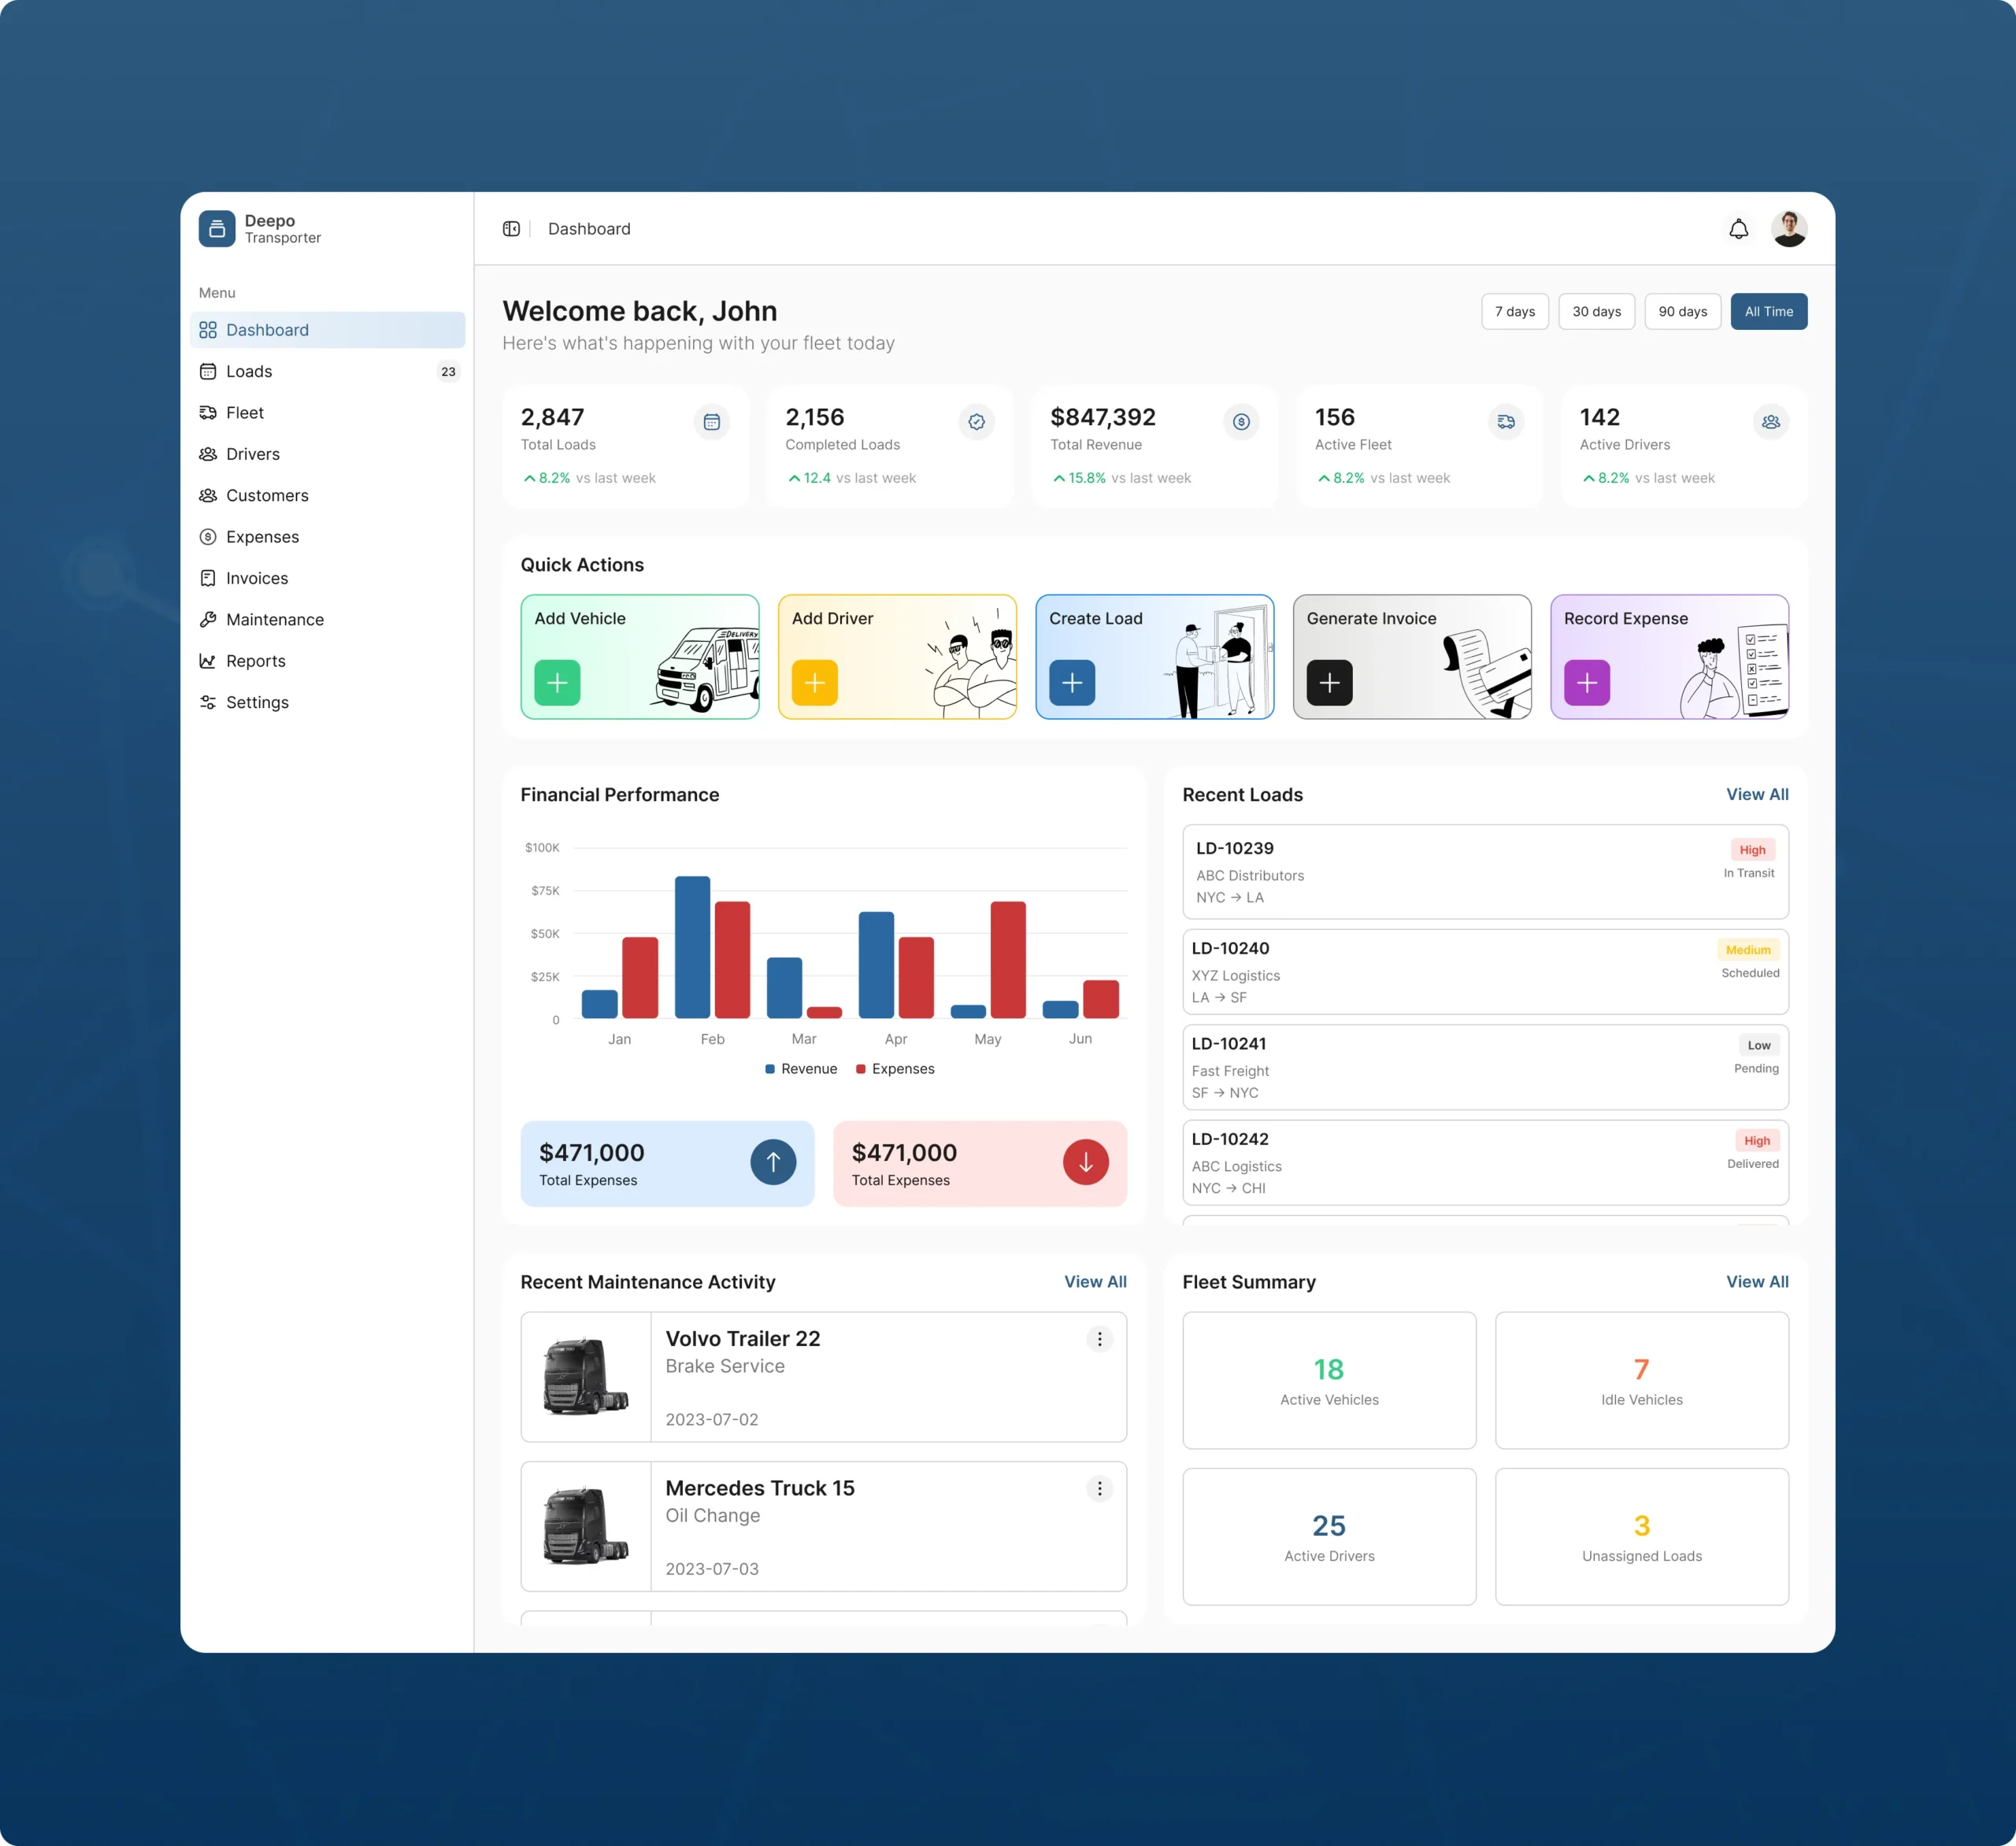
Task: Toggle the sidebar panel icon
Action: pos(511,229)
